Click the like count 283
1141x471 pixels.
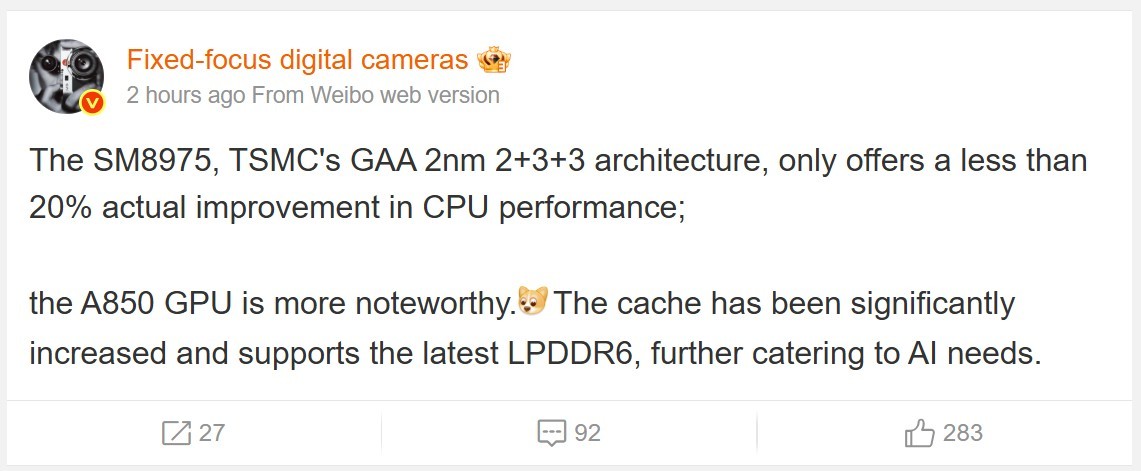pos(962,433)
